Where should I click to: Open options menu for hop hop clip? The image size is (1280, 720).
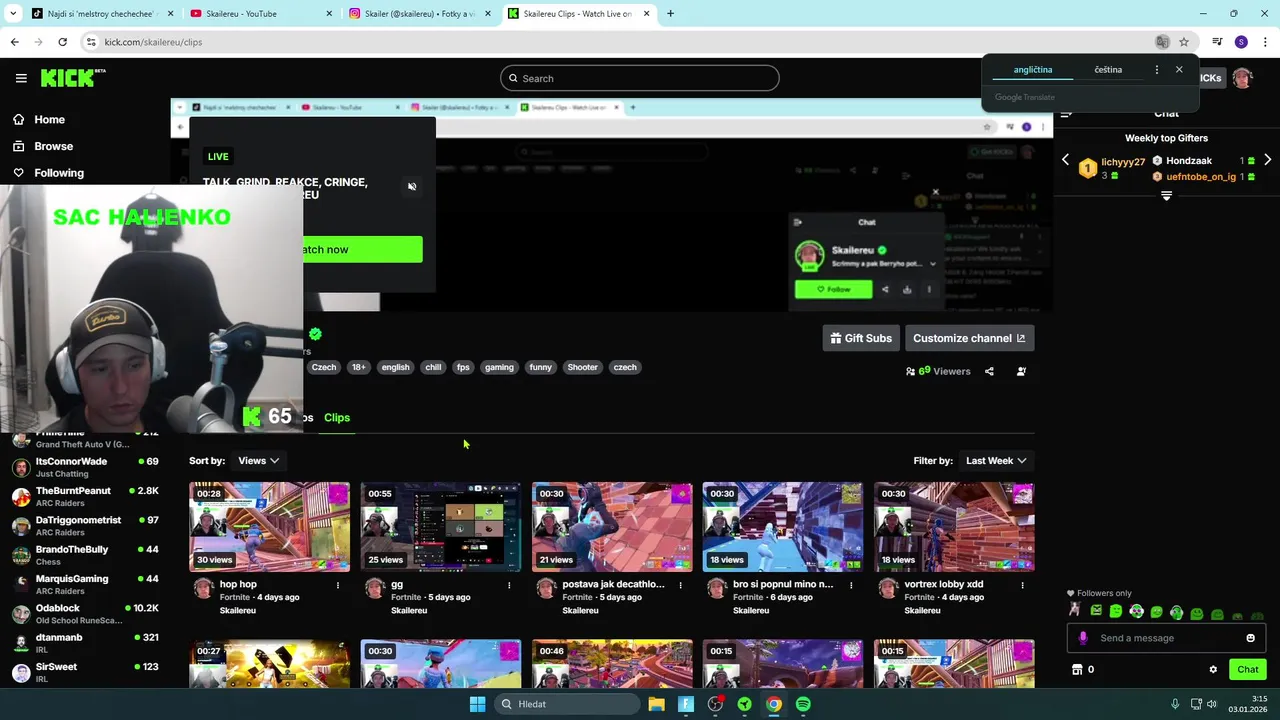point(337,585)
